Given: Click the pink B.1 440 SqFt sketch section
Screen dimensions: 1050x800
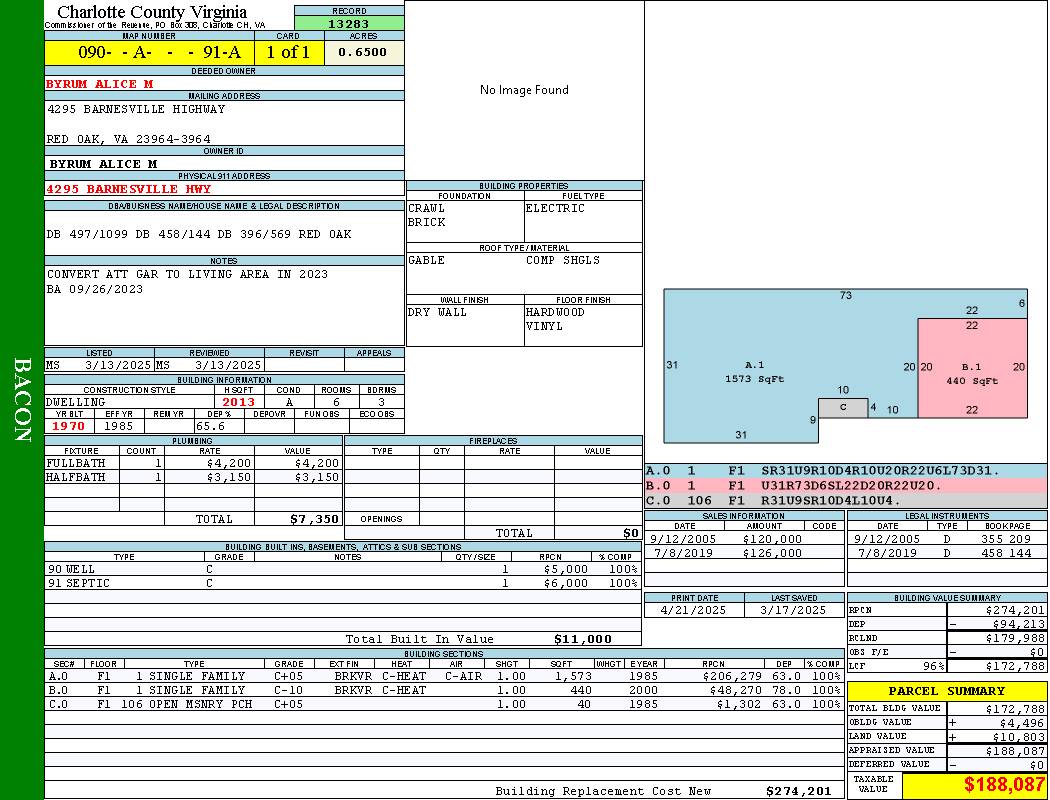Looking at the screenshot, I should [972, 367].
